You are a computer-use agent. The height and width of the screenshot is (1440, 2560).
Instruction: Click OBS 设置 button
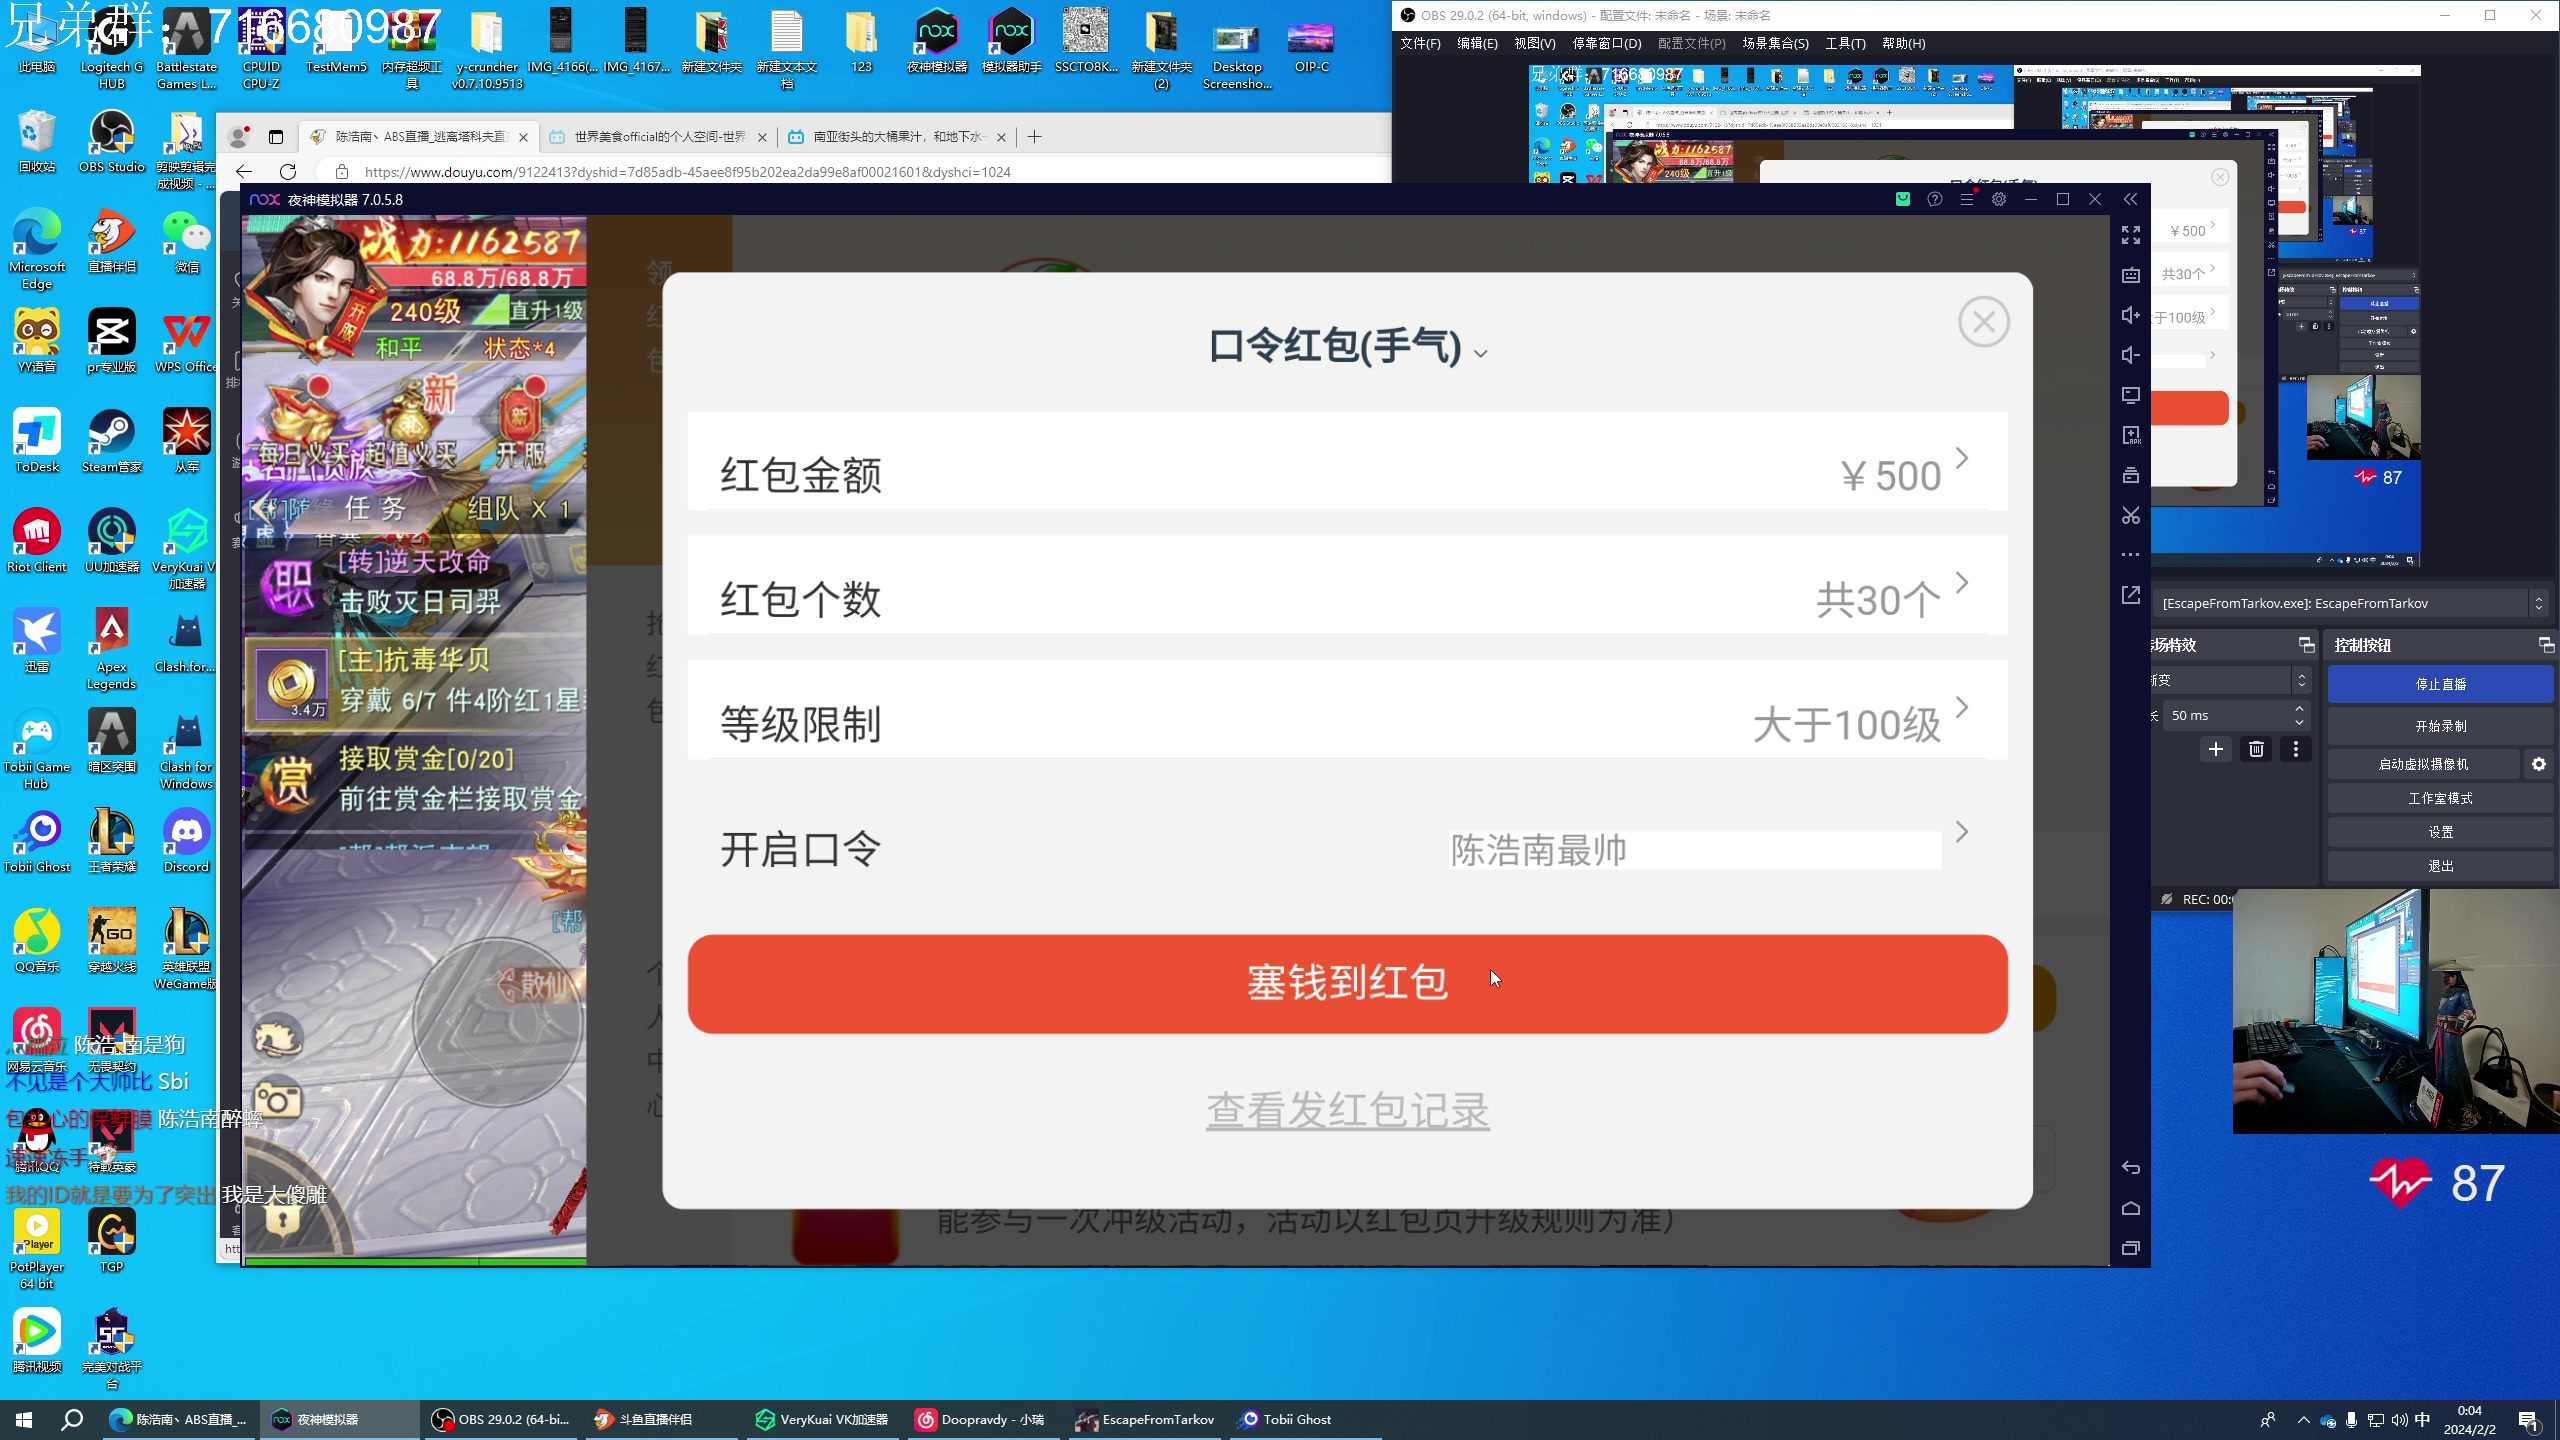(x=2440, y=832)
